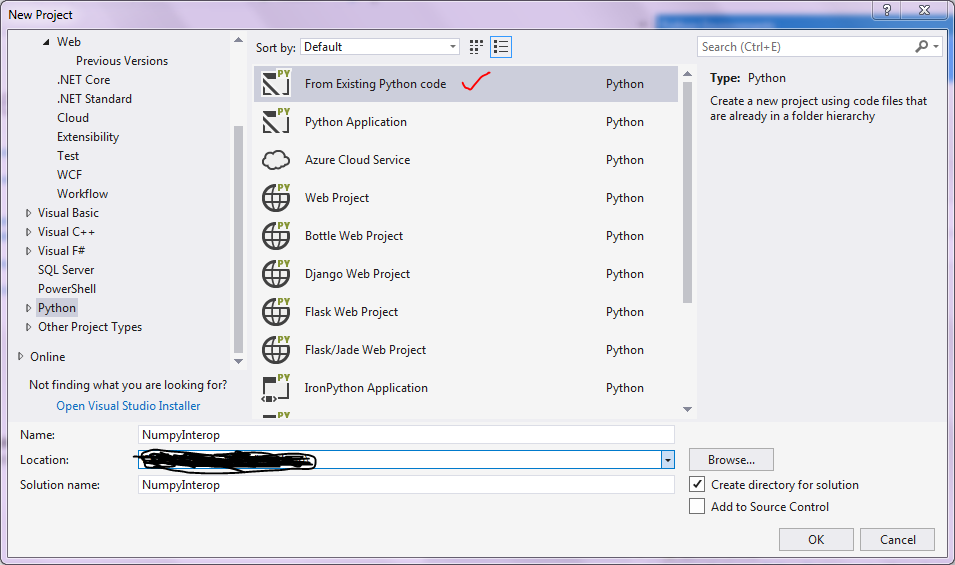Viewport: 955px width, 565px height.
Task: Toggle Create directory for solution checkbox
Action: point(697,484)
